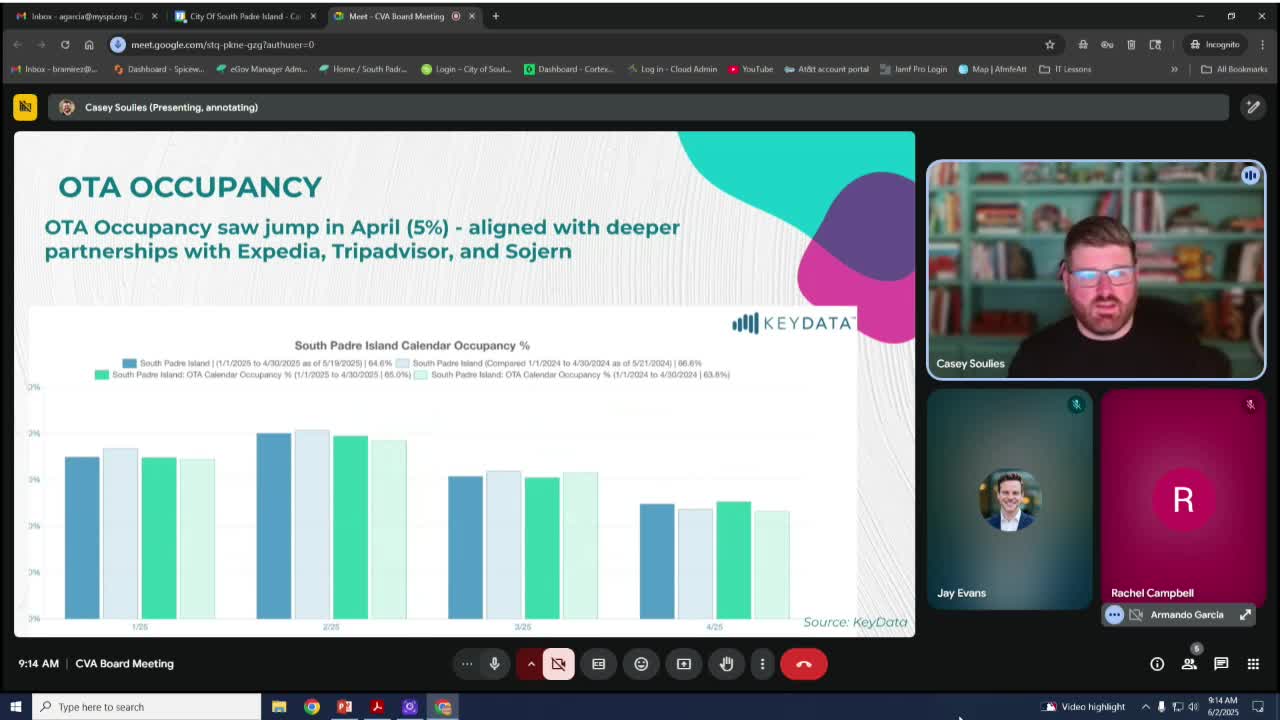Image resolution: width=1280 pixels, height=720 pixels.
Task: Open Log in - Cloud Admin bookmark
Action: (x=672, y=69)
